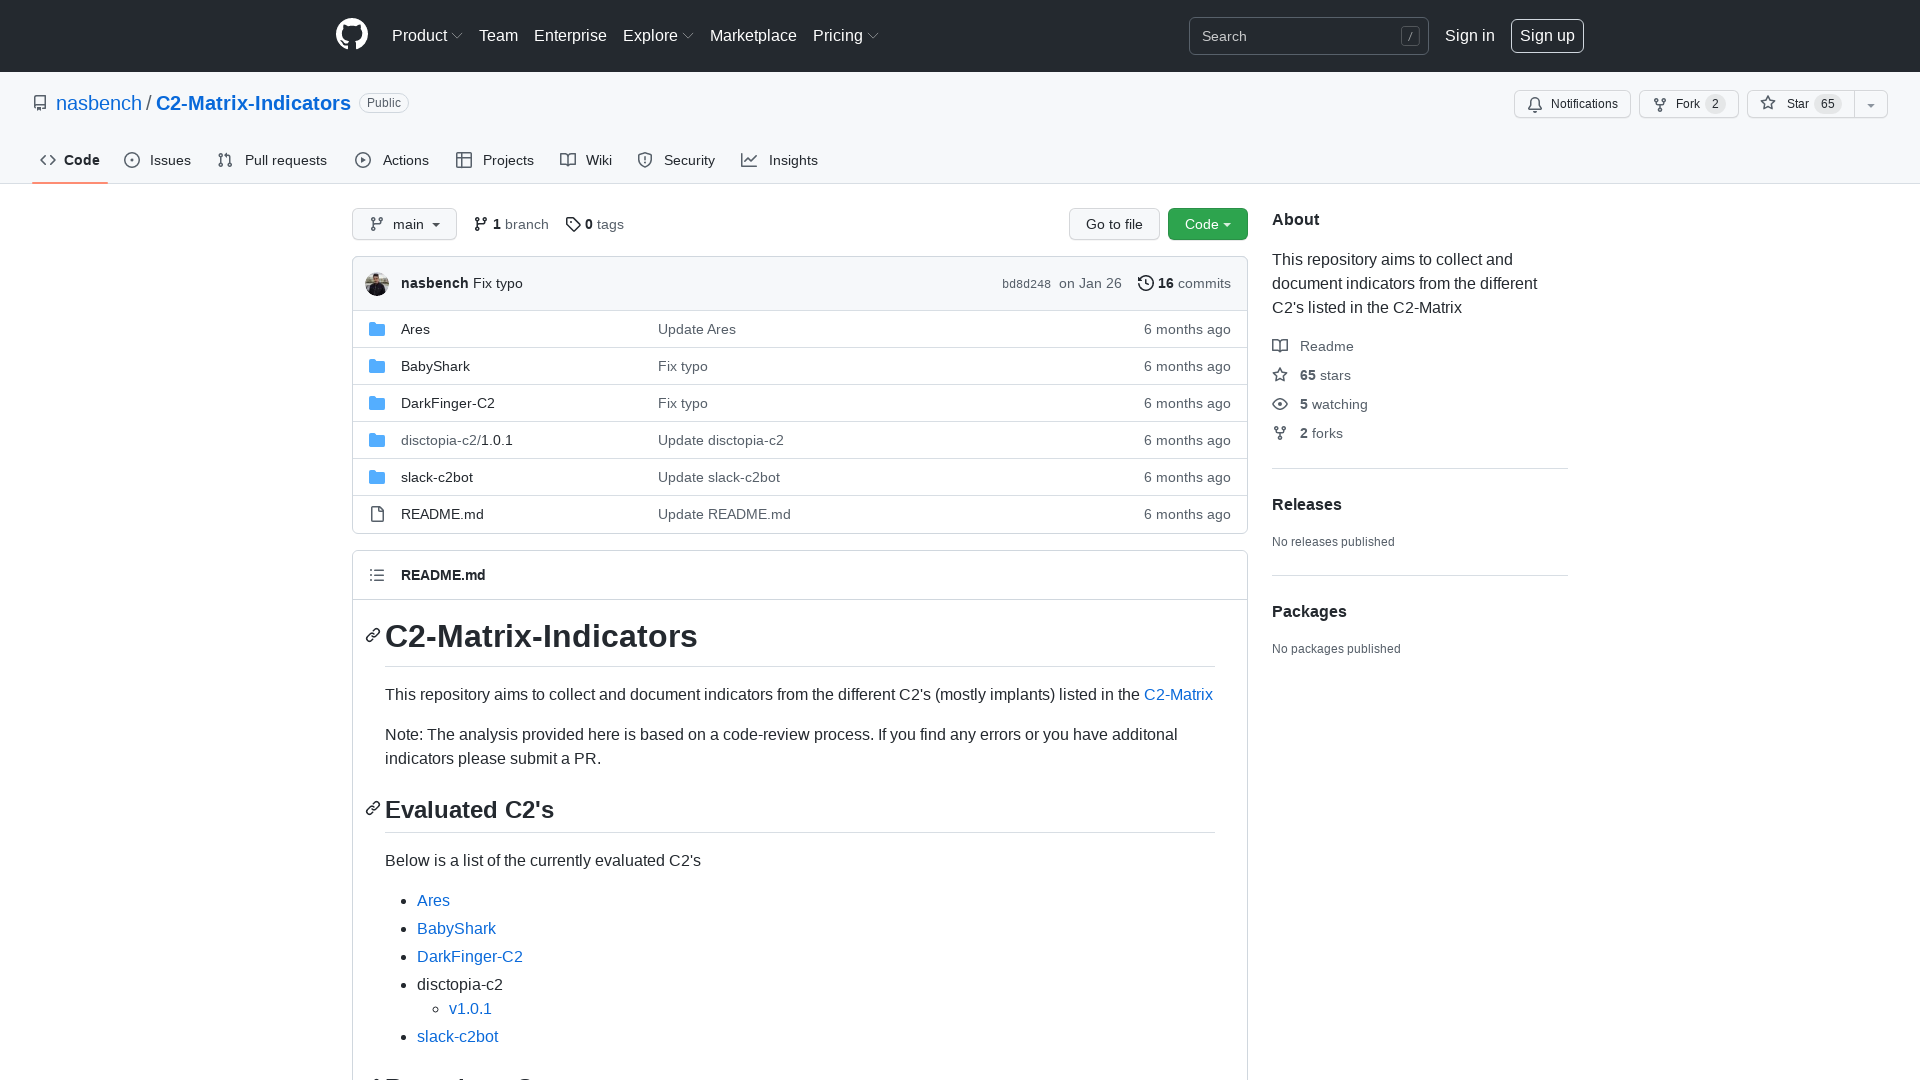The height and width of the screenshot is (1080, 1920).
Task: Focus the Search input field
Action: pos(1308,36)
